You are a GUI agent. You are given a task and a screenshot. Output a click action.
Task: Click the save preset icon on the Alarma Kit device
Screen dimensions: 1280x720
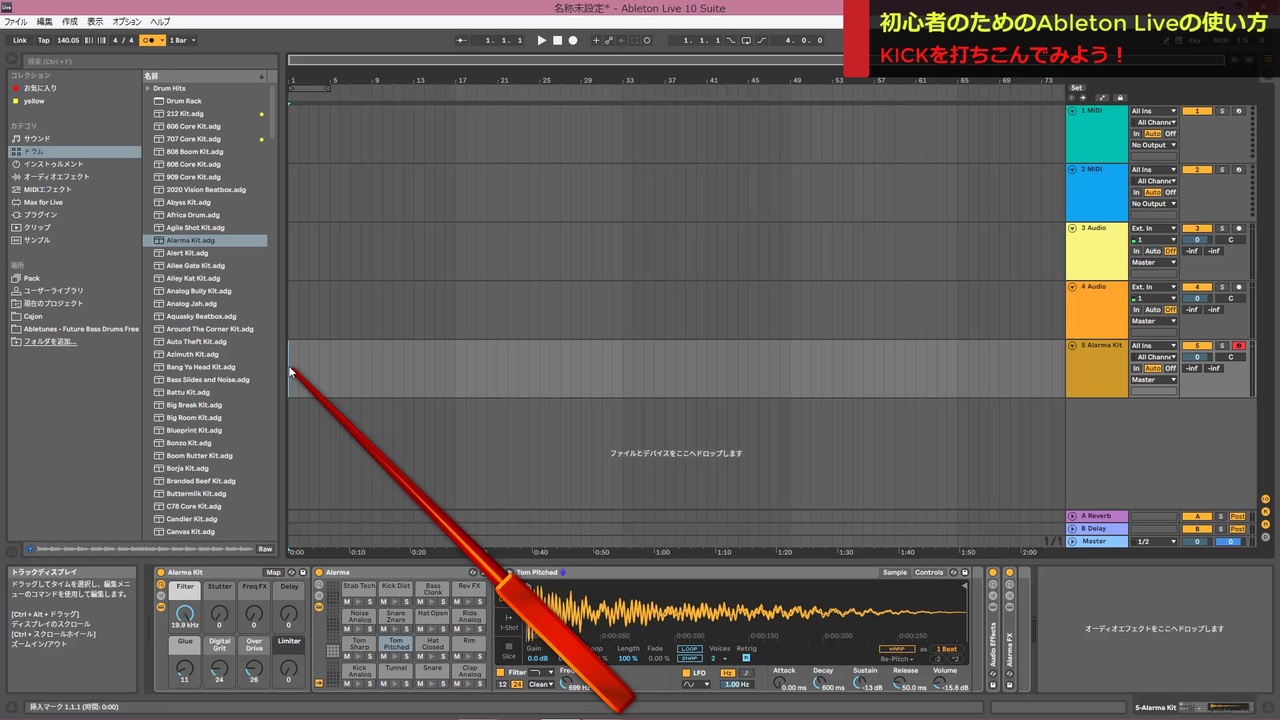(x=302, y=573)
